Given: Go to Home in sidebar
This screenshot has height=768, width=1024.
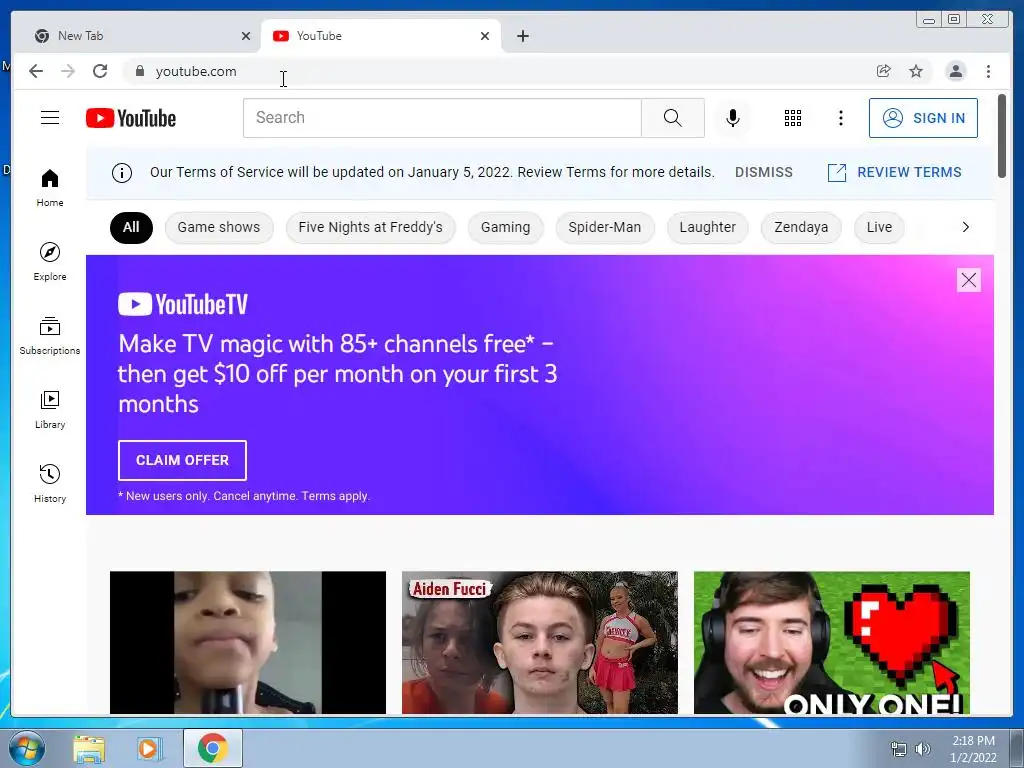Looking at the screenshot, I should 50,188.
